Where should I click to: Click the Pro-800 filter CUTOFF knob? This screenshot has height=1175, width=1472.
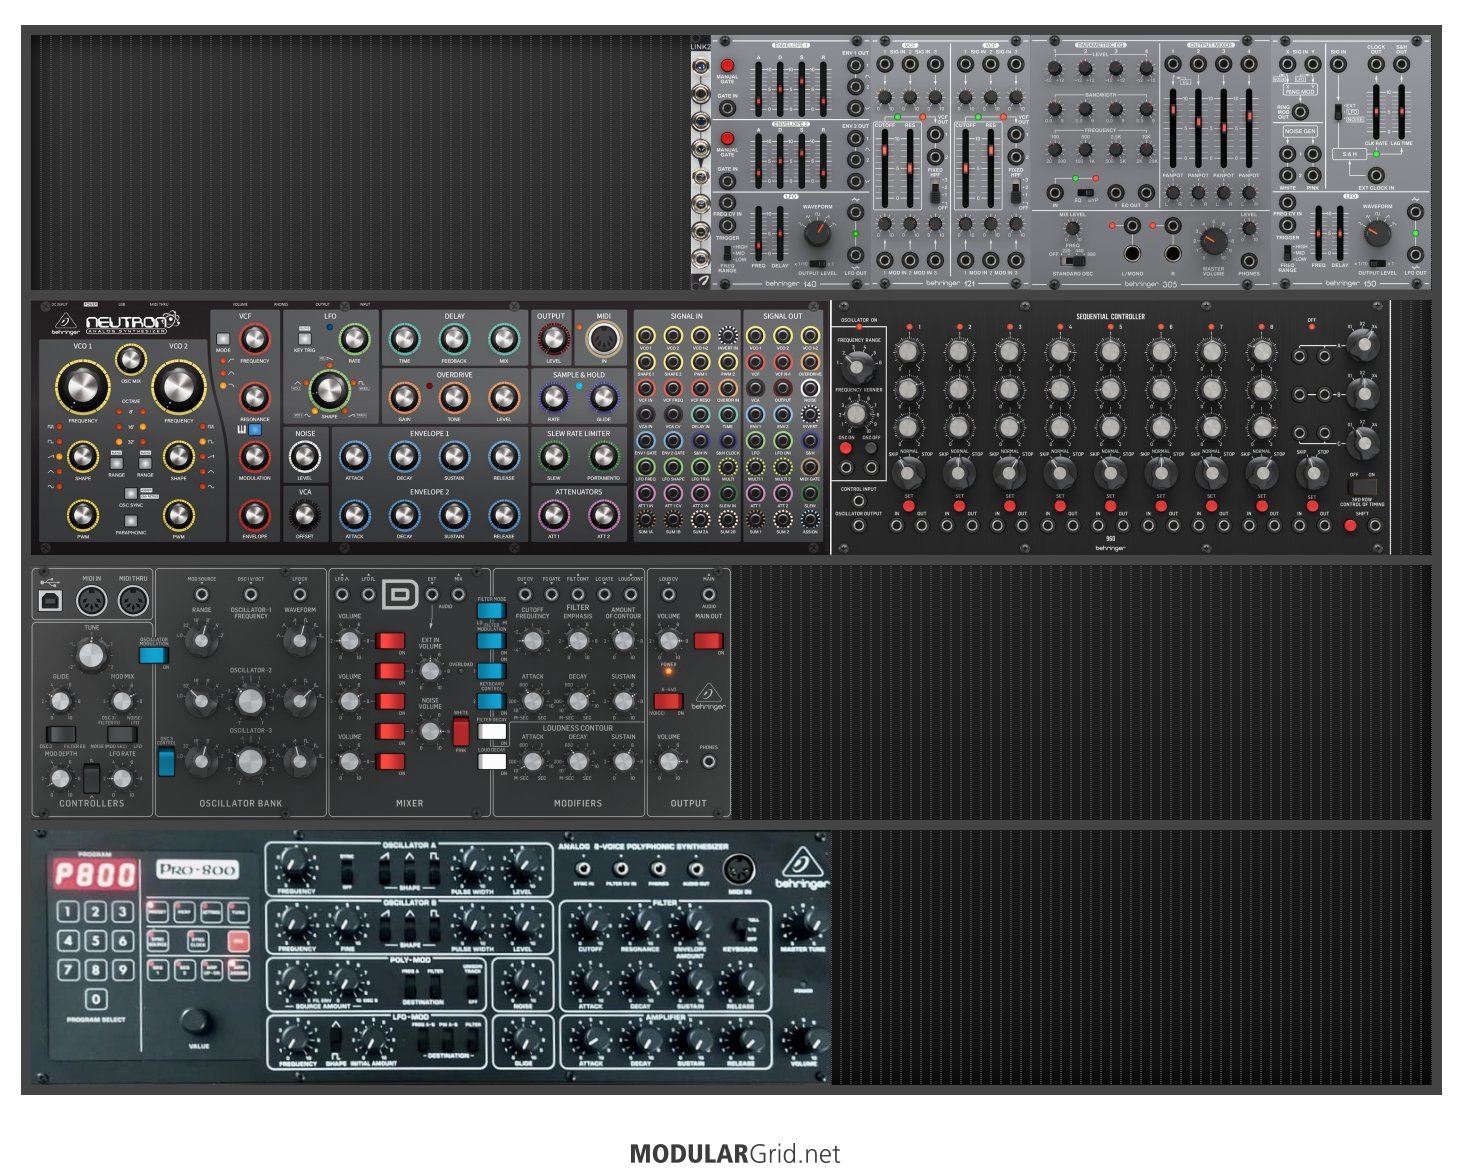(x=590, y=925)
